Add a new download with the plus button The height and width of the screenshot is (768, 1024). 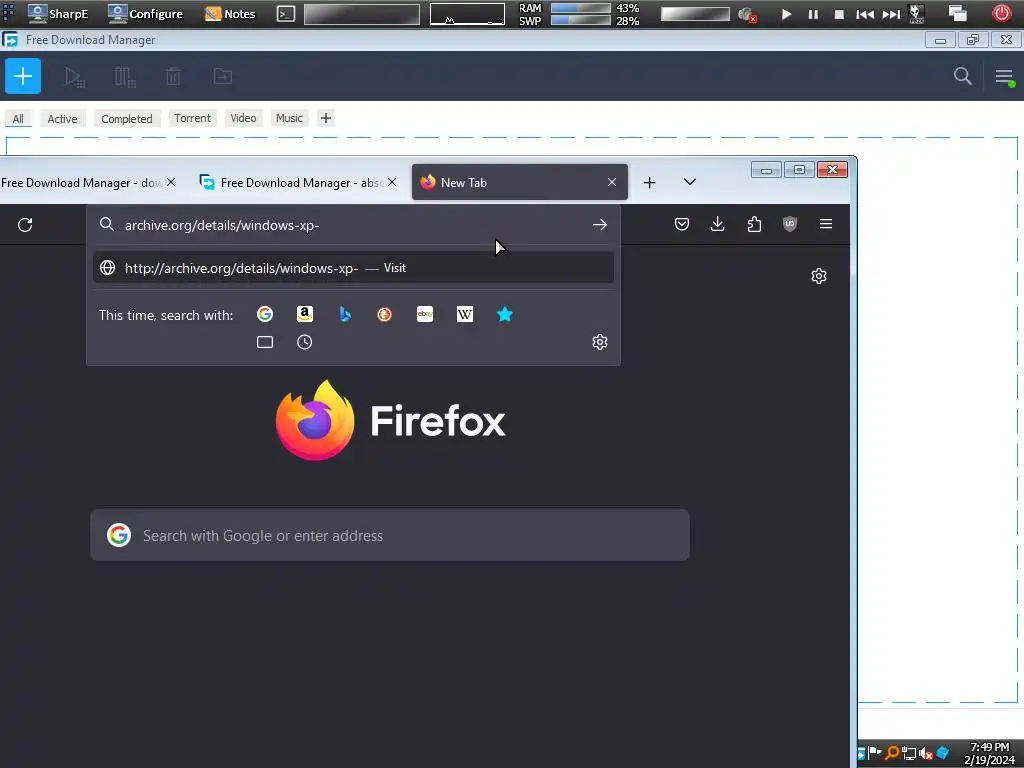coord(23,76)
